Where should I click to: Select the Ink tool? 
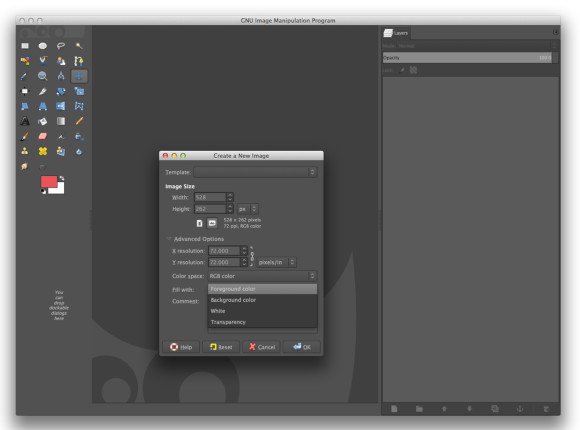coord(79,137)
